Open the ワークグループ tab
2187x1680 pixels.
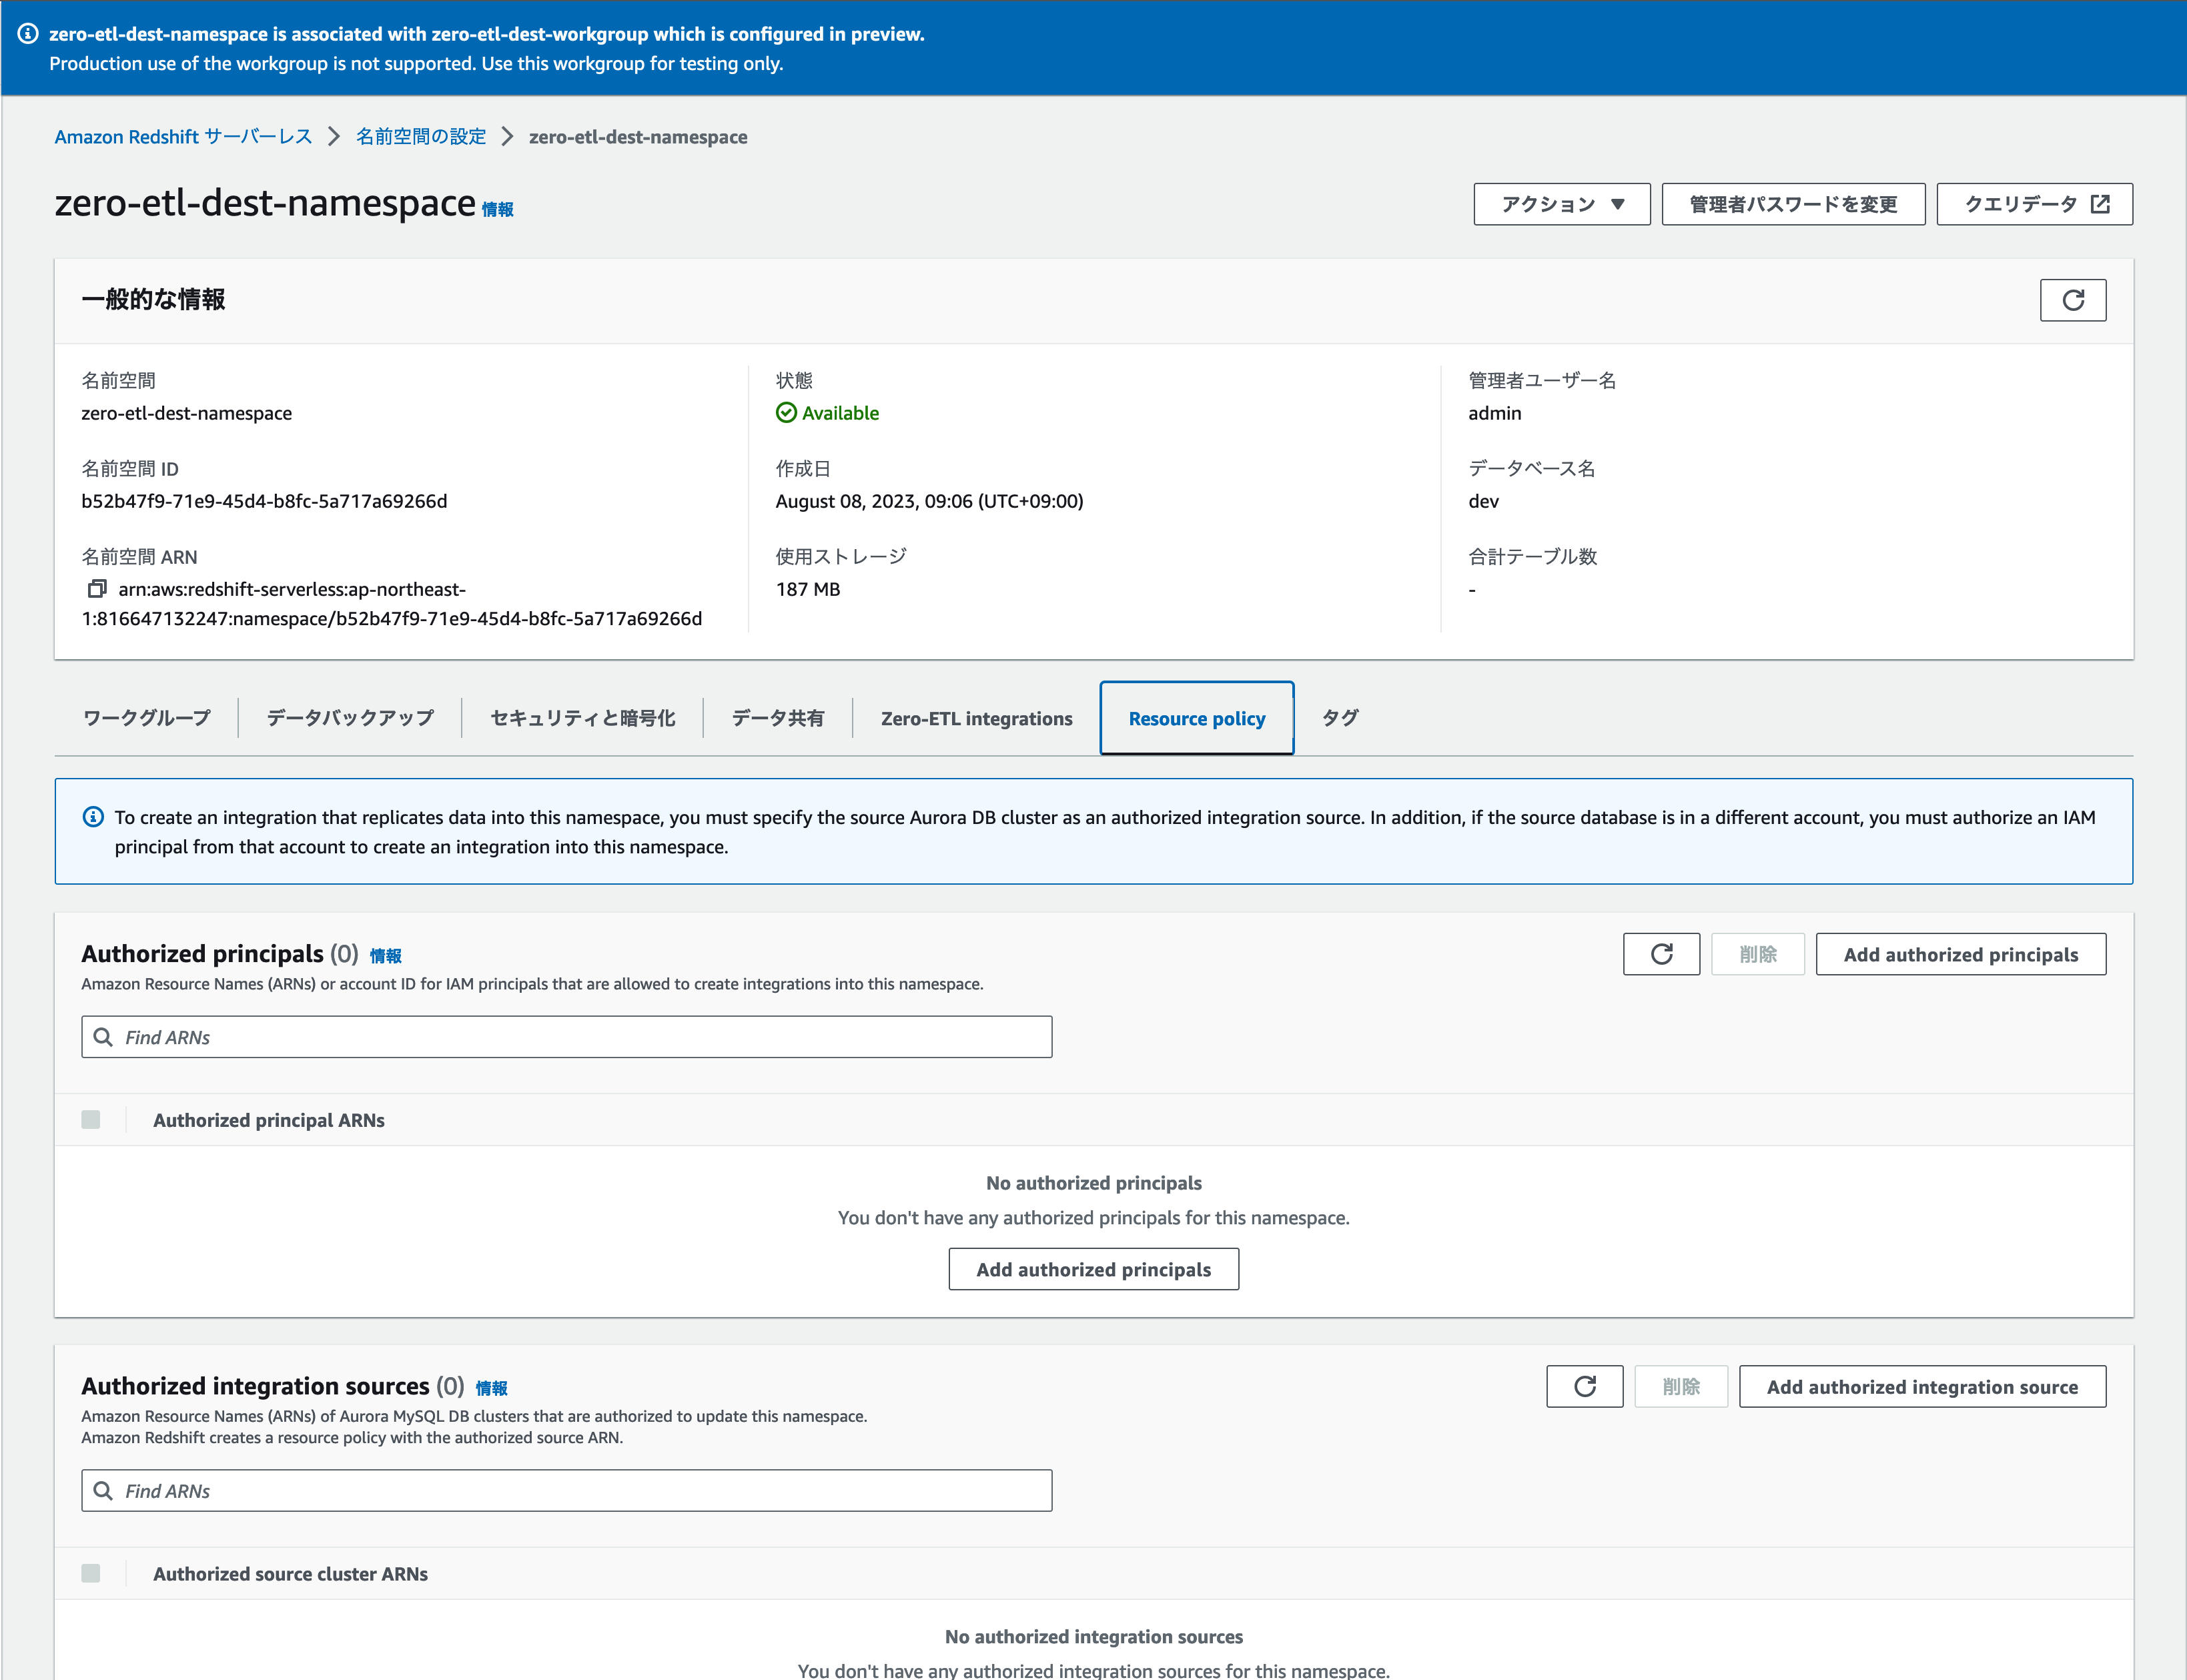[x=147, y=718]
